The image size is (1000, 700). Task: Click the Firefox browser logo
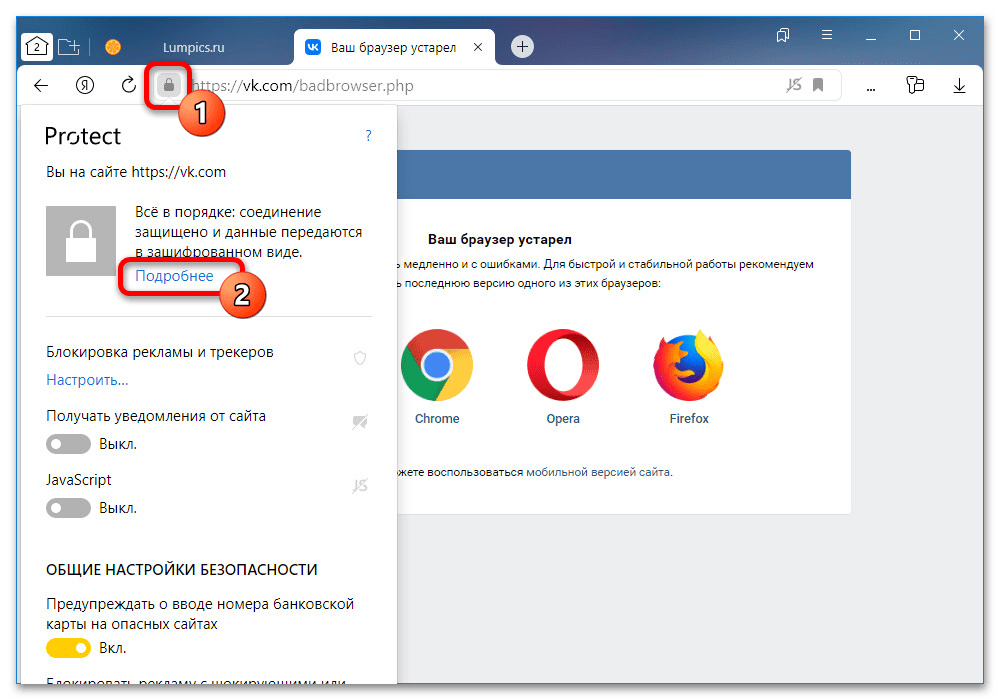689,365
